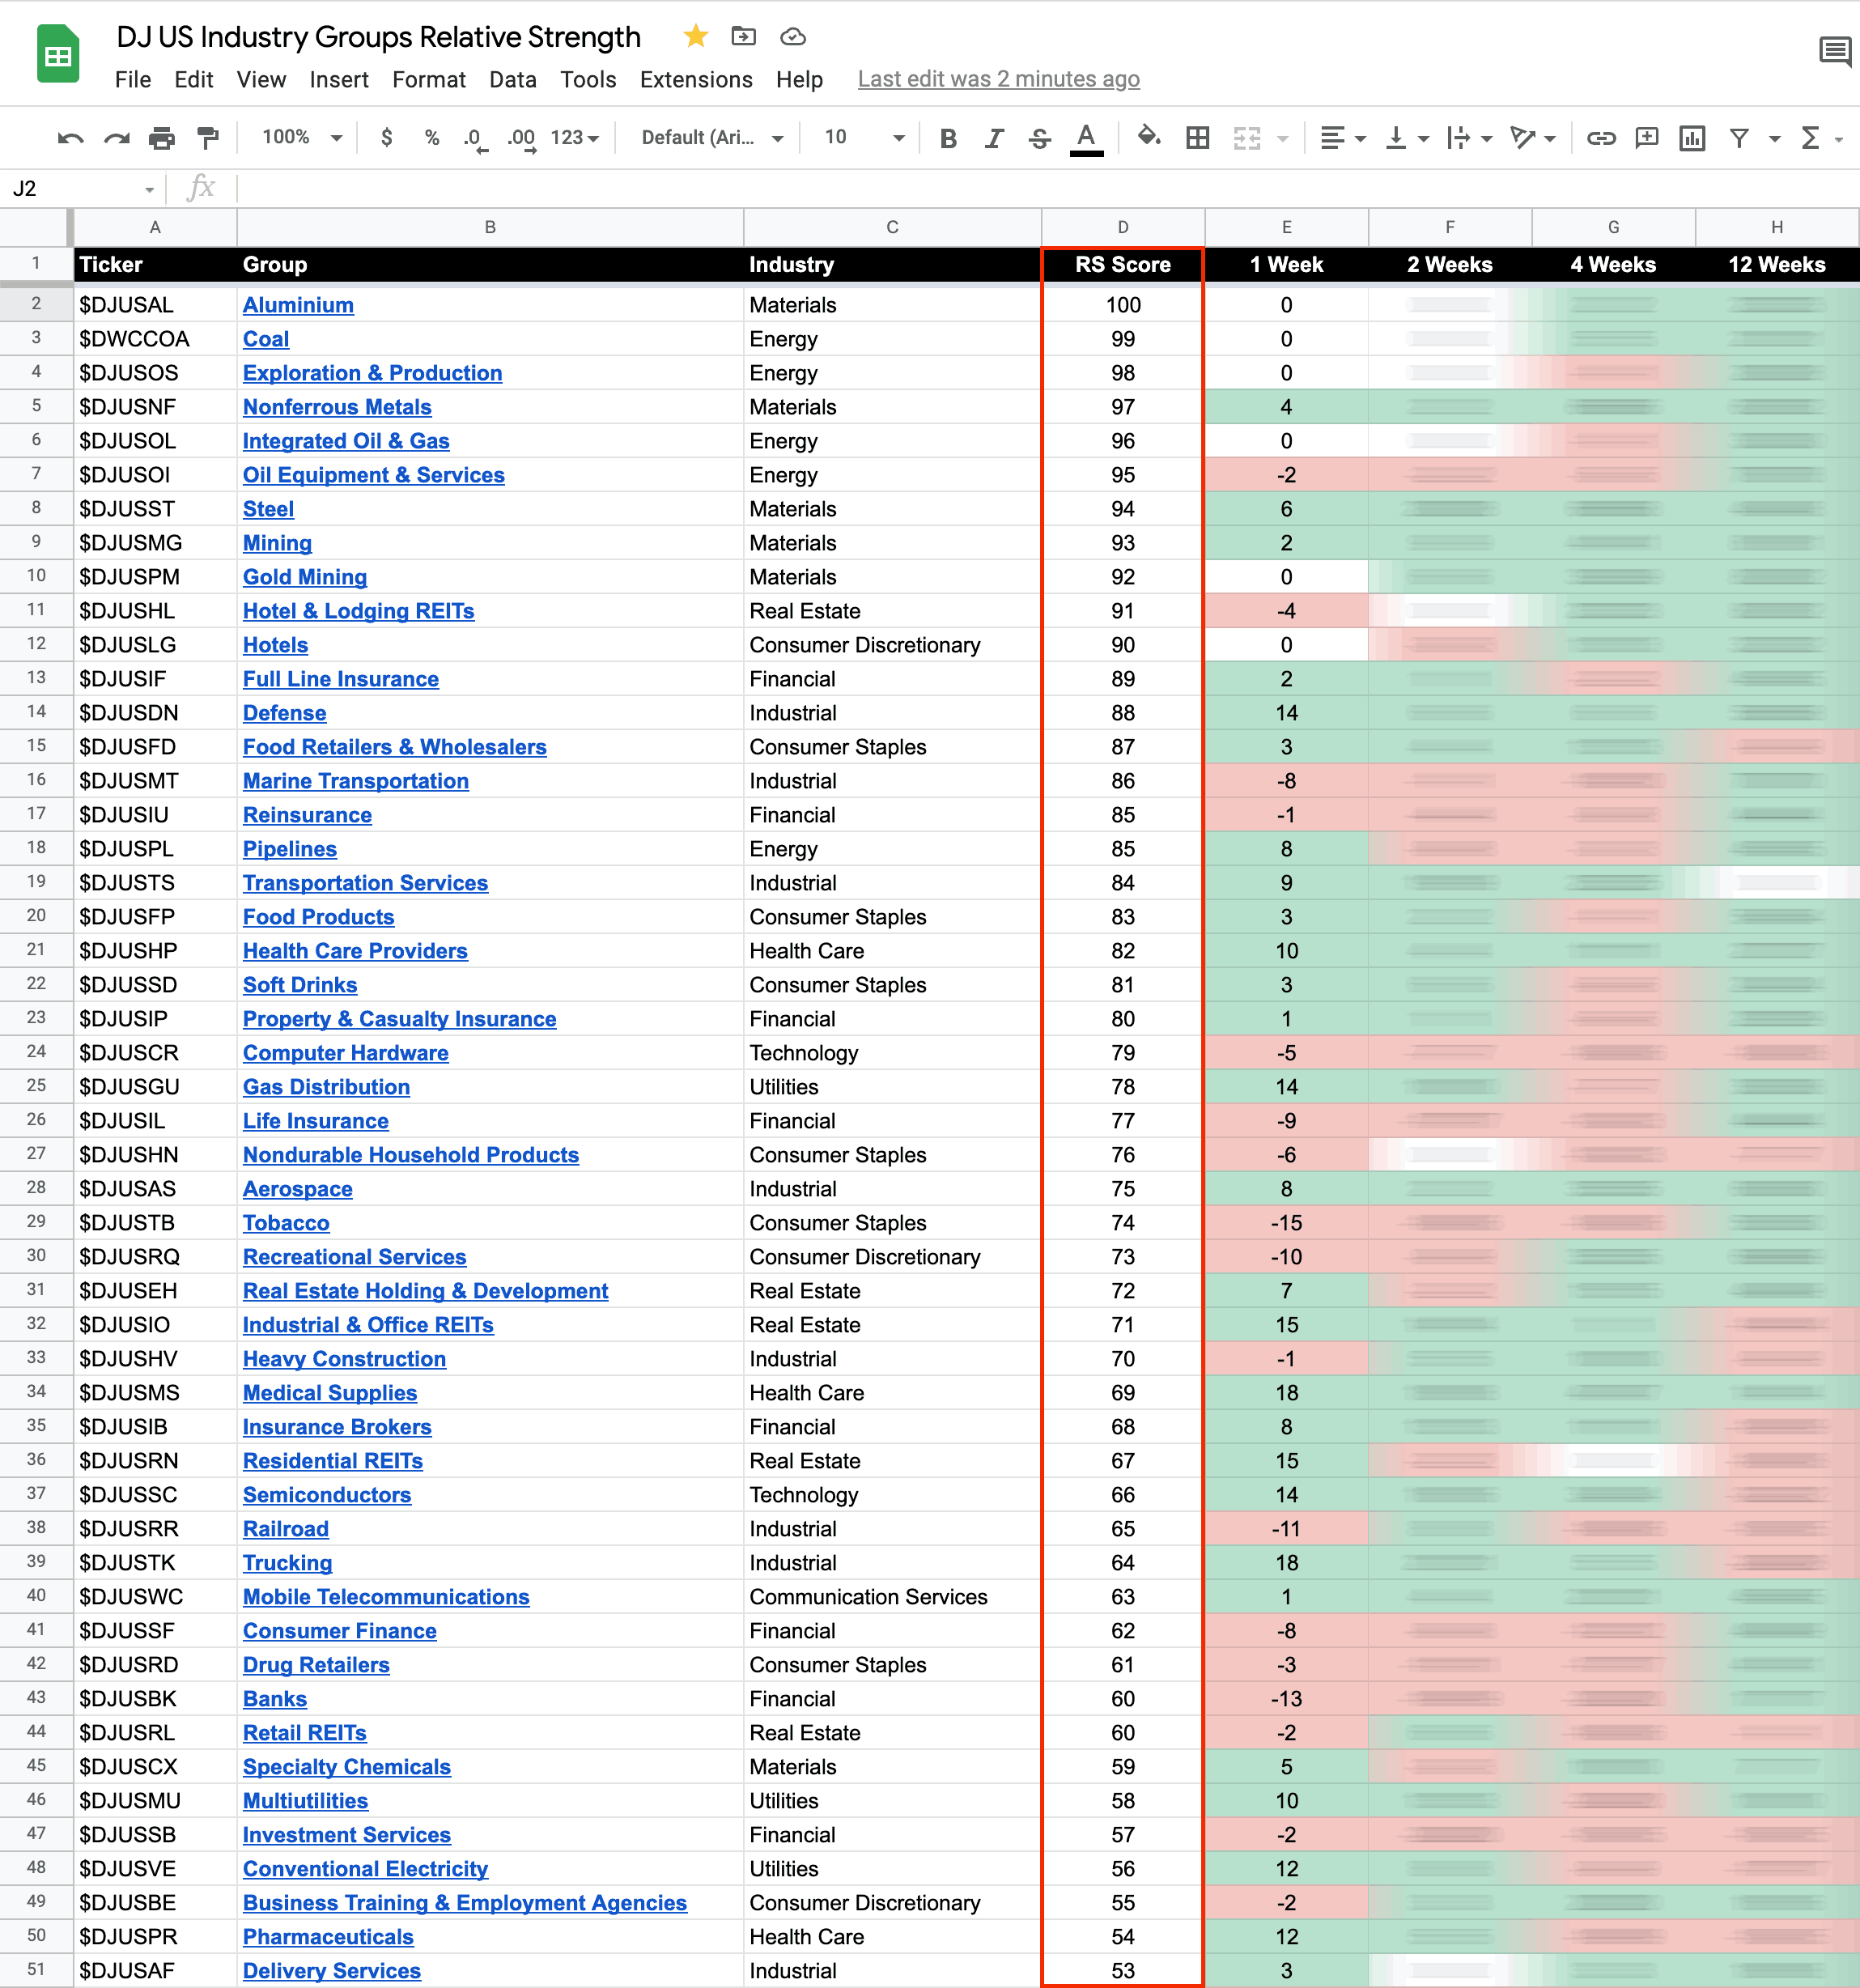
Task: Open the Coal group link
Action: (266, 339)
